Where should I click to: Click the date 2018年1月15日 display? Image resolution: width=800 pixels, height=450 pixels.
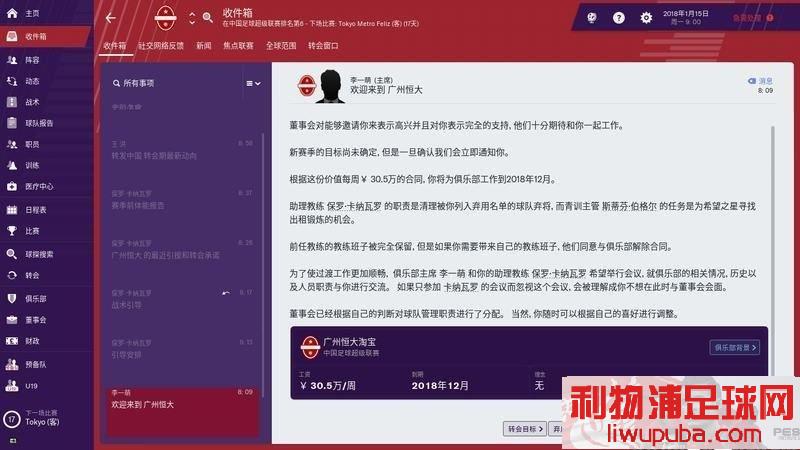(686, 14)
